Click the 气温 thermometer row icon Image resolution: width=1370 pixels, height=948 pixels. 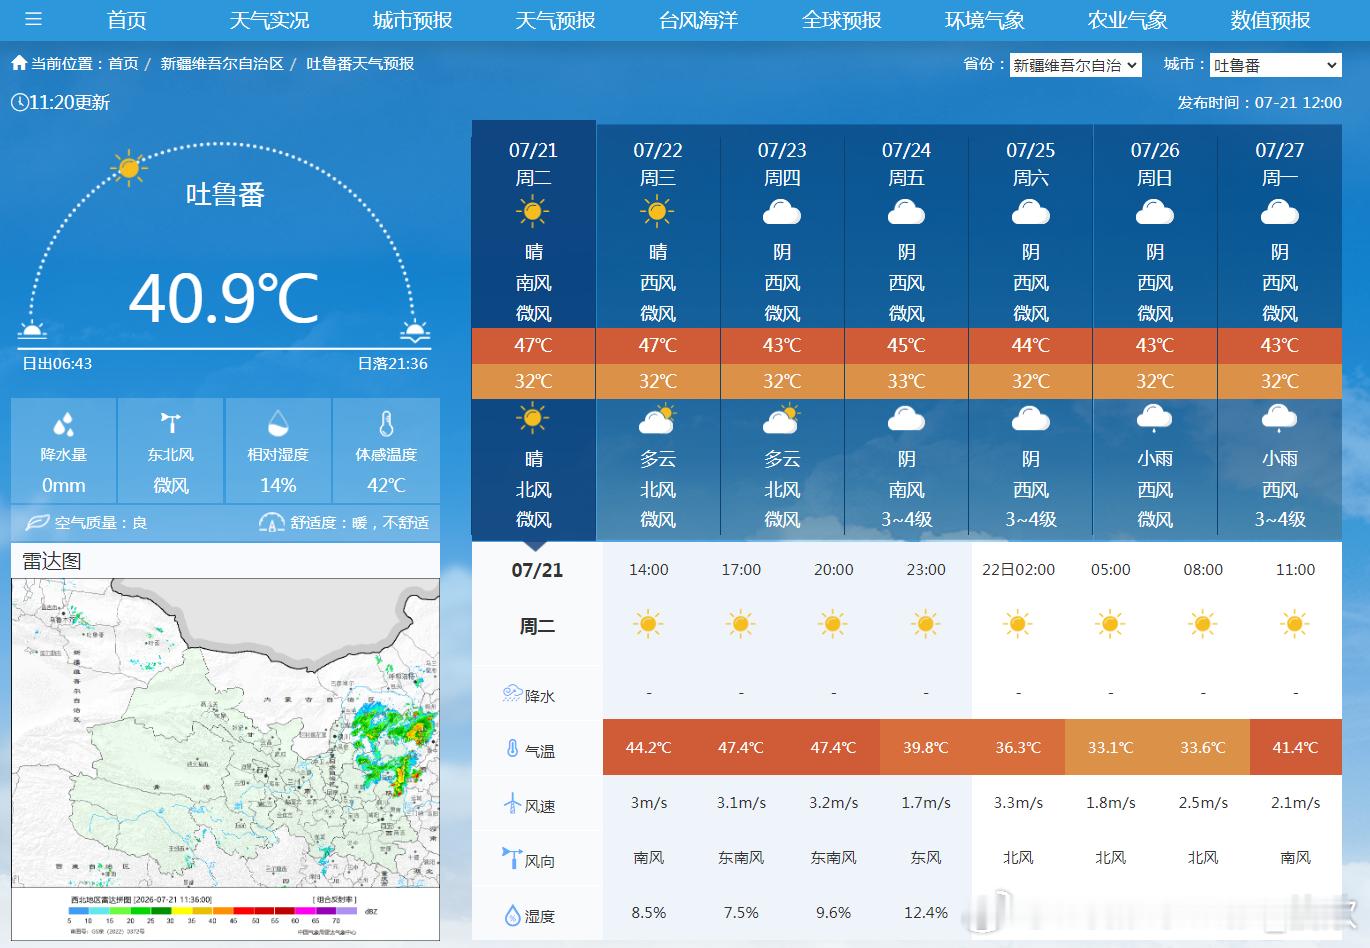pyautogui.click(x=513, y=748)
